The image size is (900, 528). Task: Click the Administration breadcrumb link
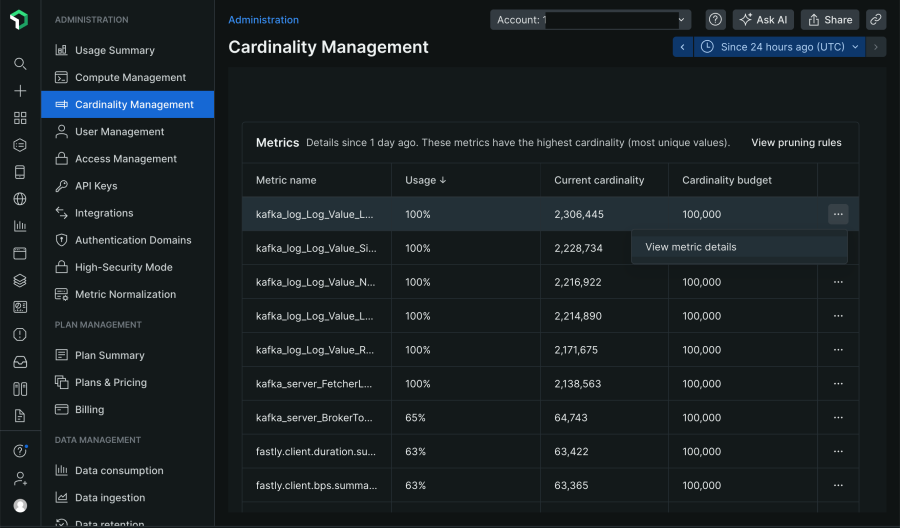263,20
